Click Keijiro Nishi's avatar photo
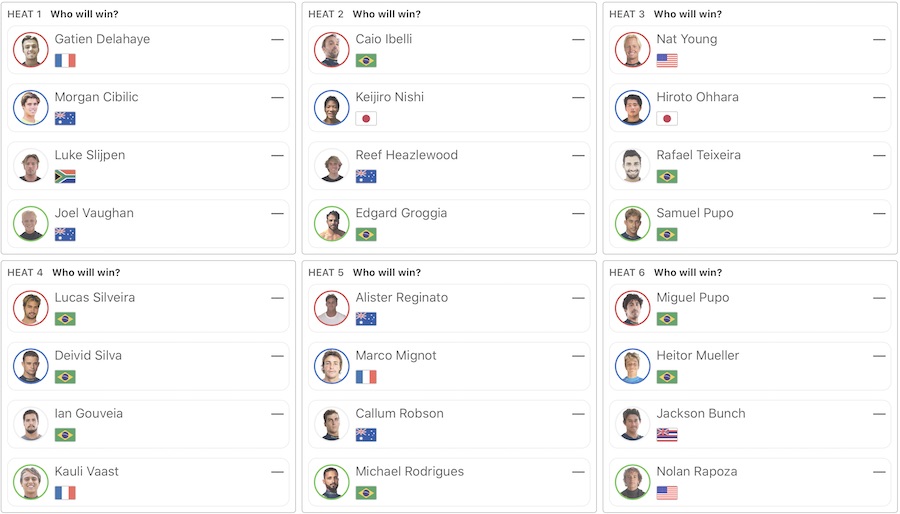900x514 pixels. point(332,108)
